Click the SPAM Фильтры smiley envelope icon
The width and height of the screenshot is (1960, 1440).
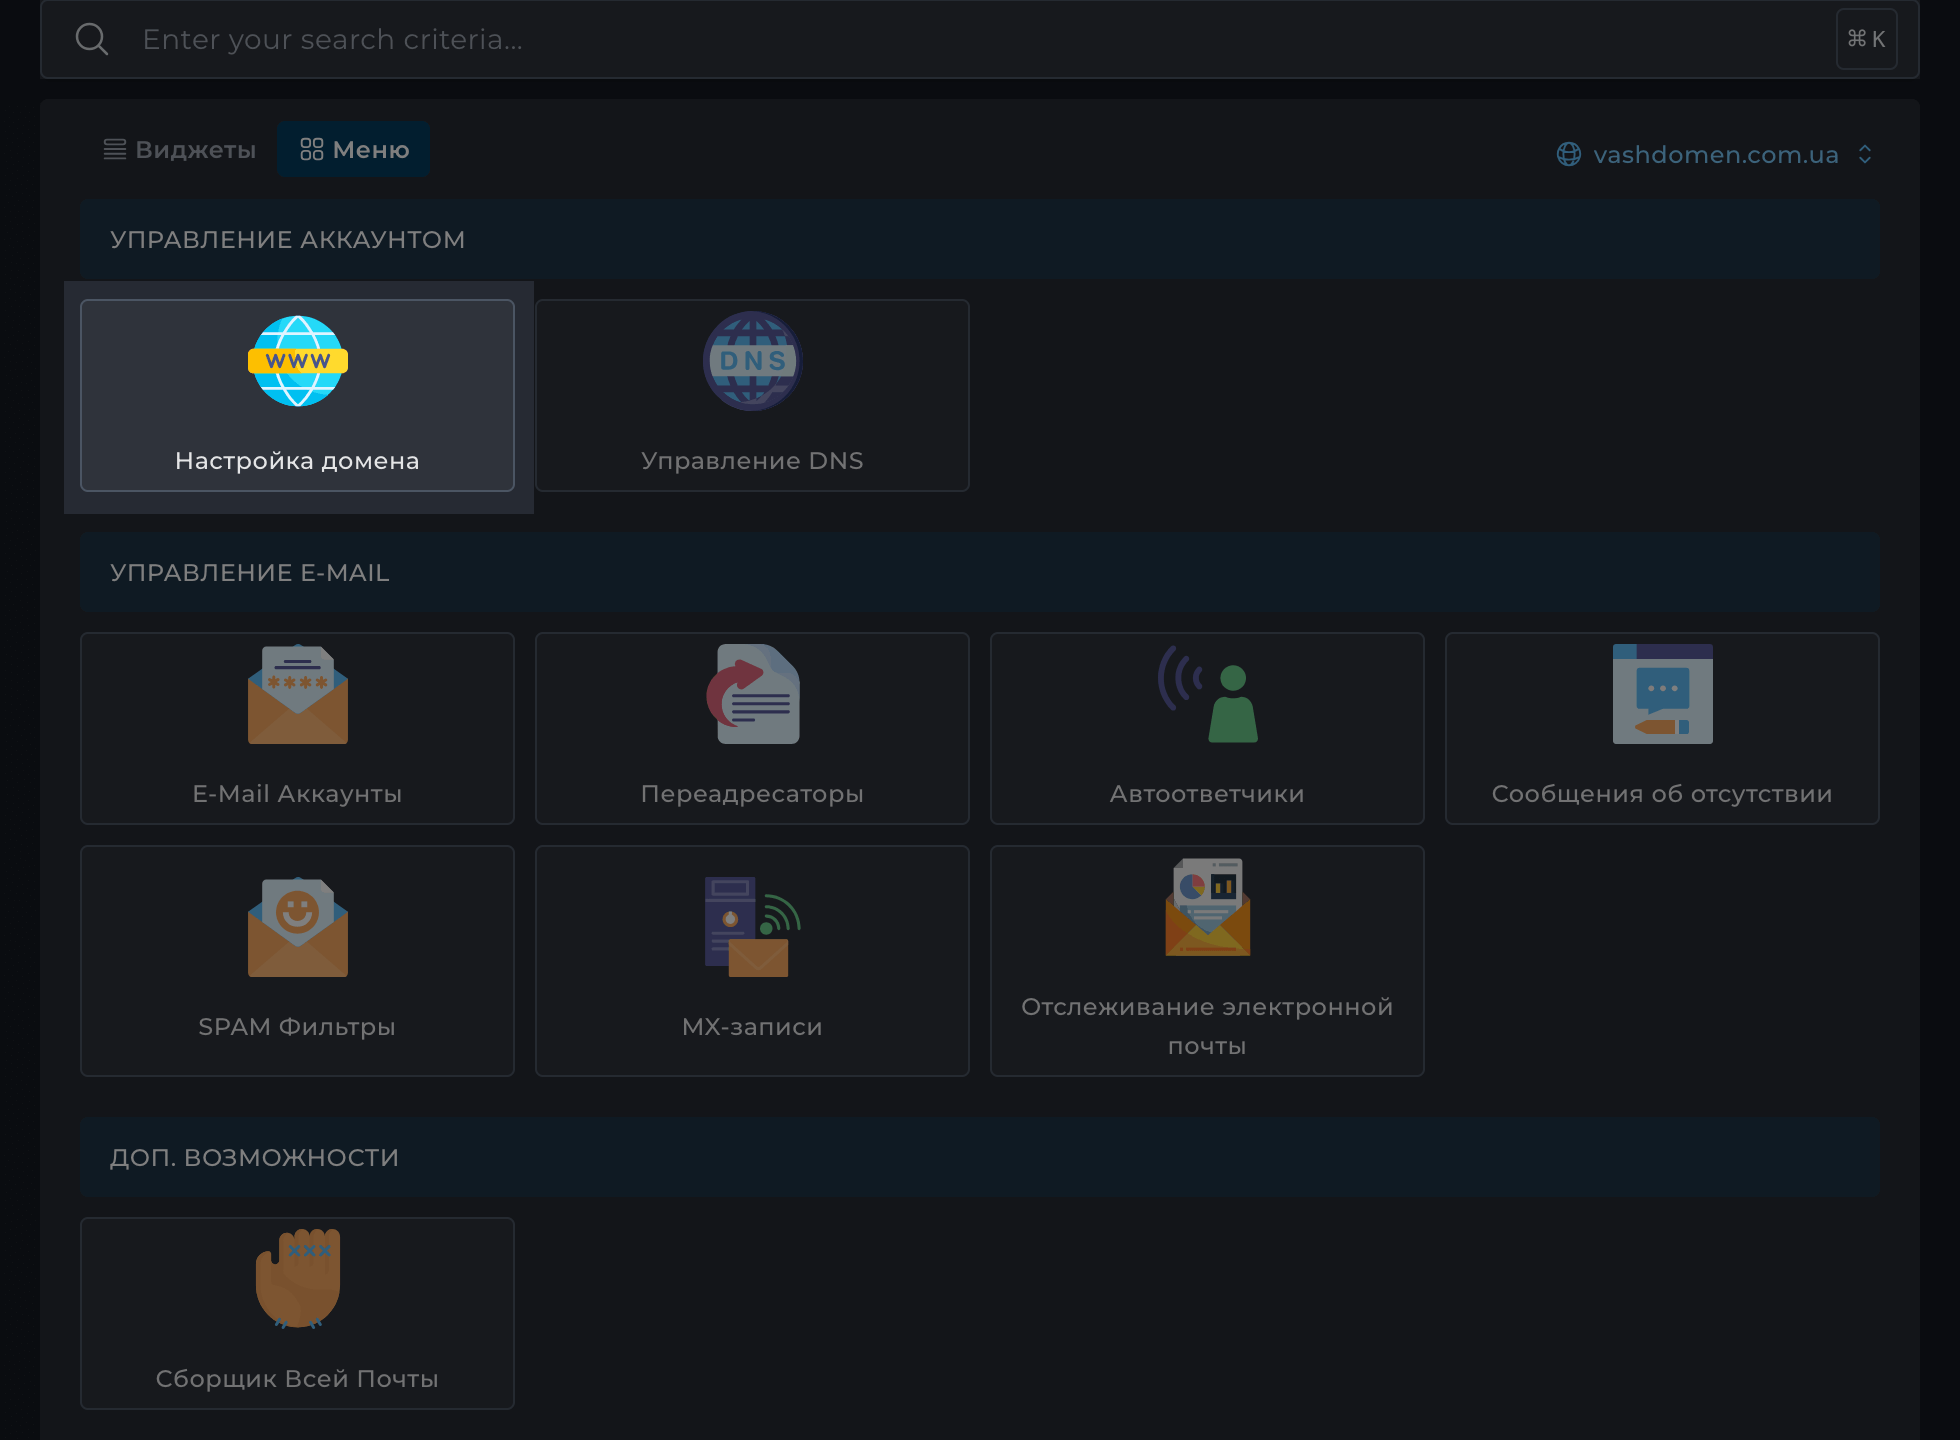(x=298, y=927)
